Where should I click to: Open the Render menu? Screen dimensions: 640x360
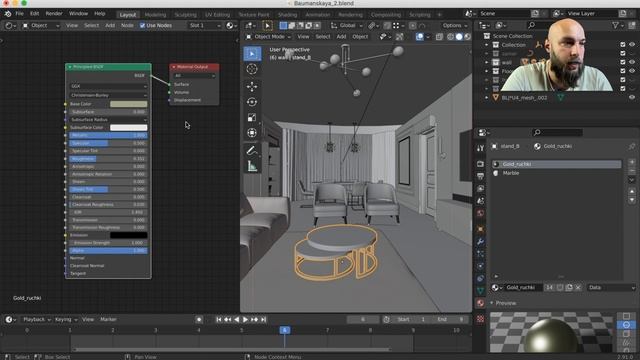(x=54, y=13)
